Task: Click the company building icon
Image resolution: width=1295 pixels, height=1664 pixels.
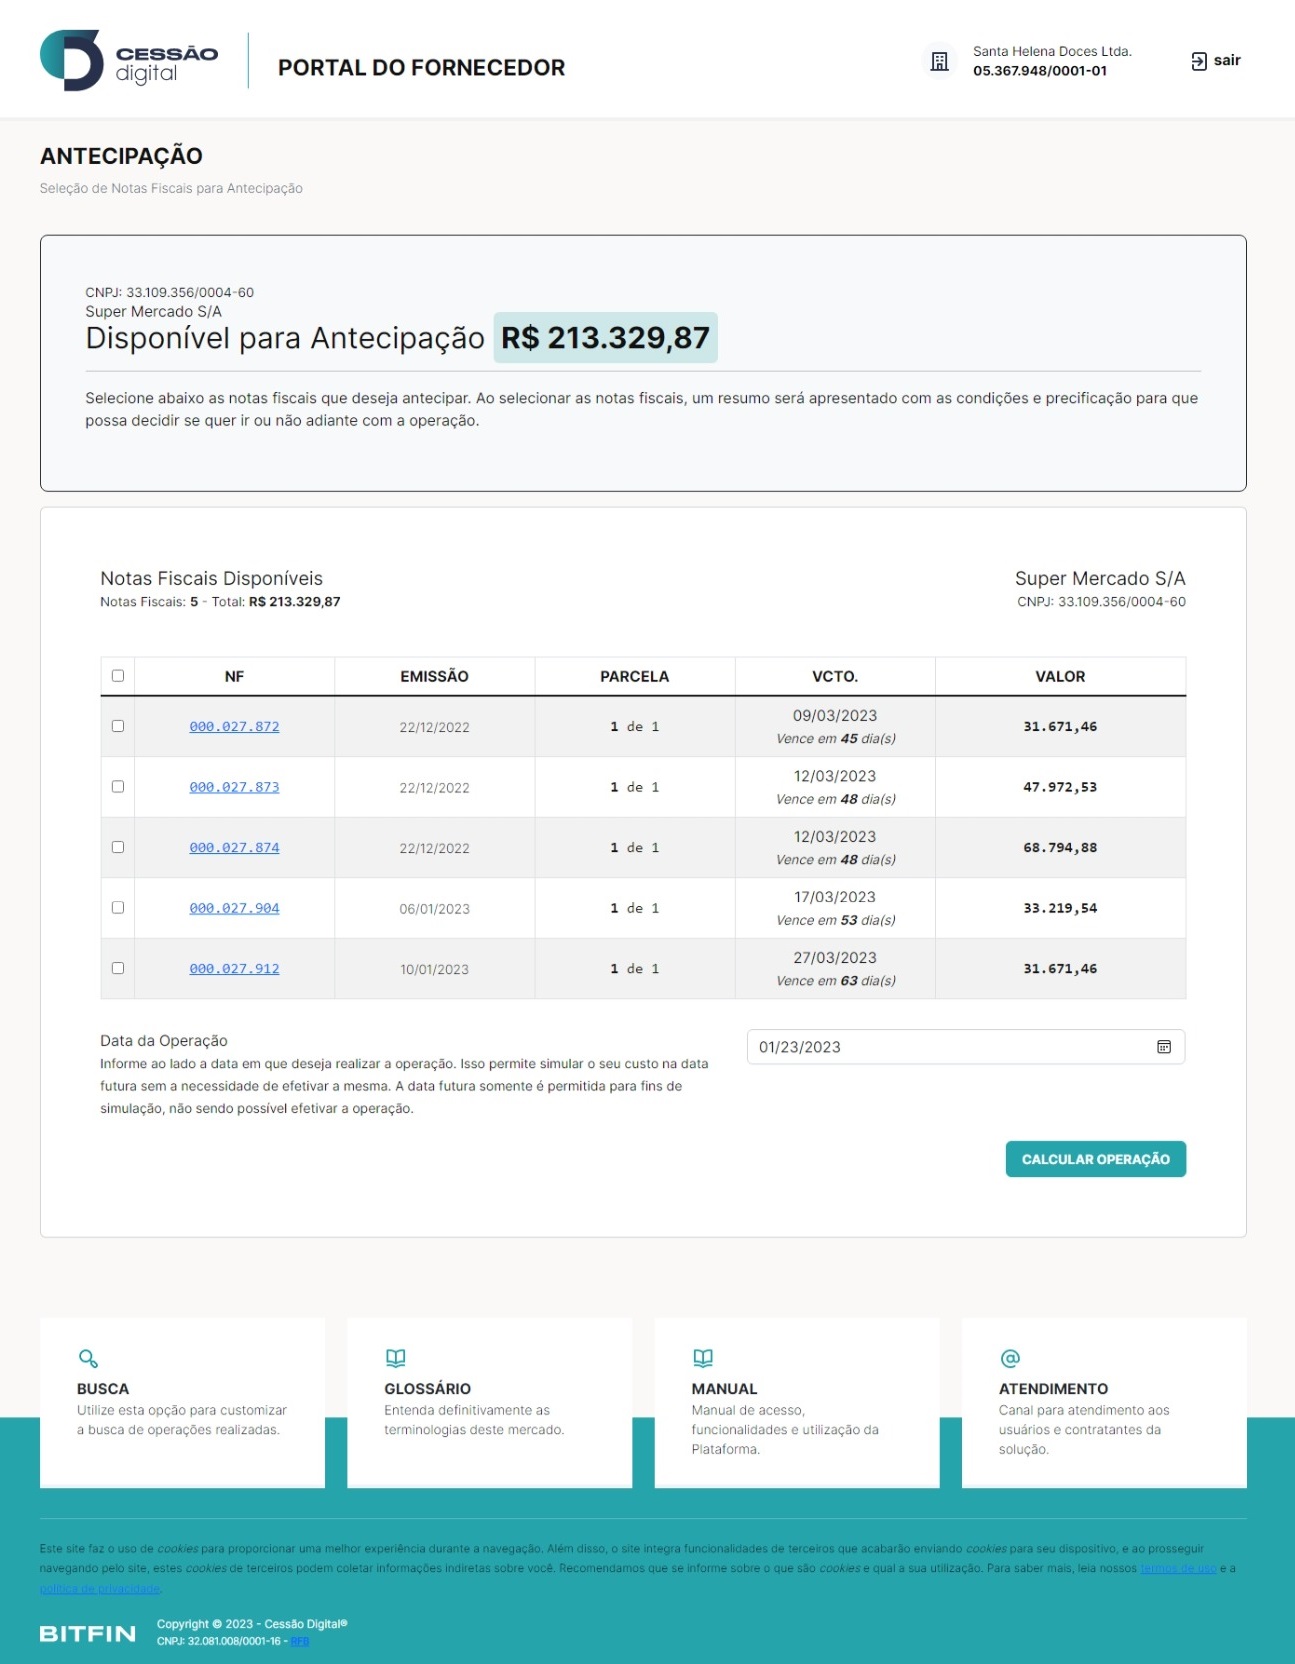Action: (x=939, y=62)
